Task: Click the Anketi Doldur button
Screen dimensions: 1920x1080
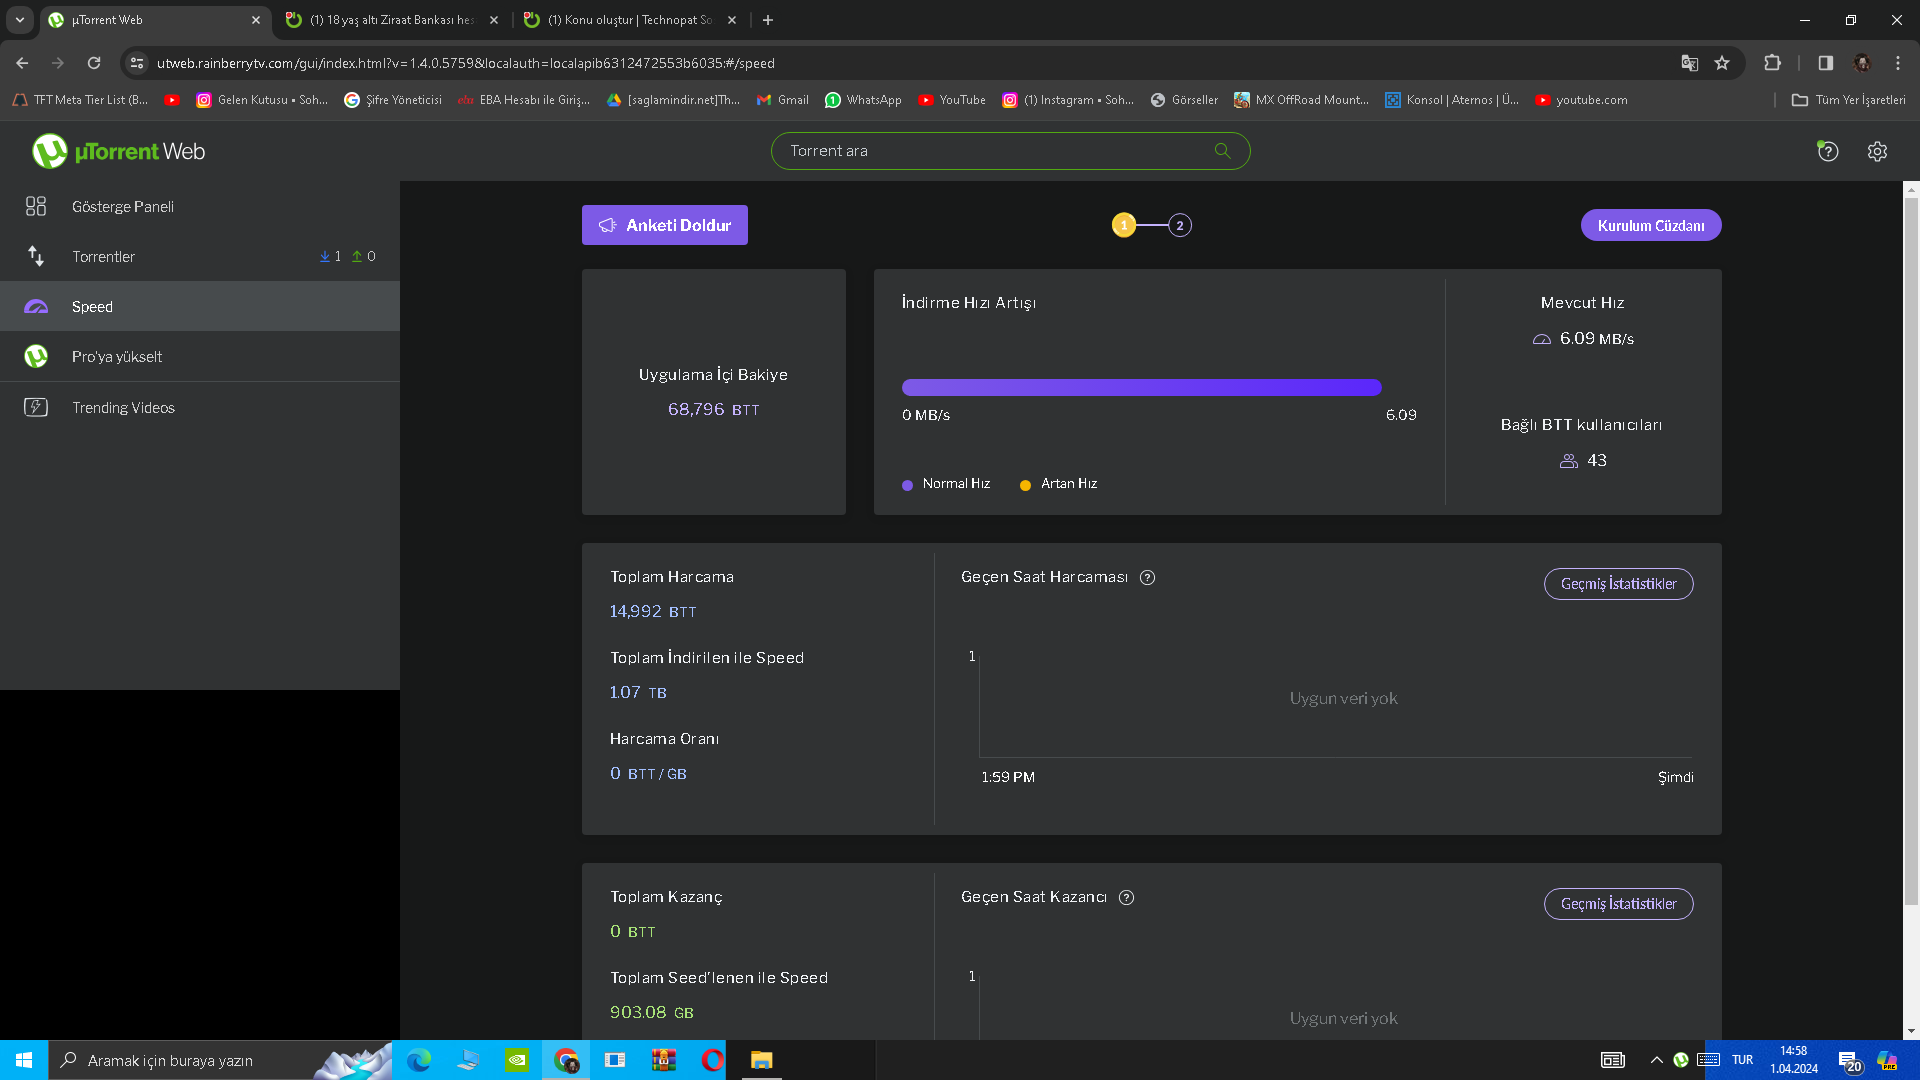Action: 664,225
